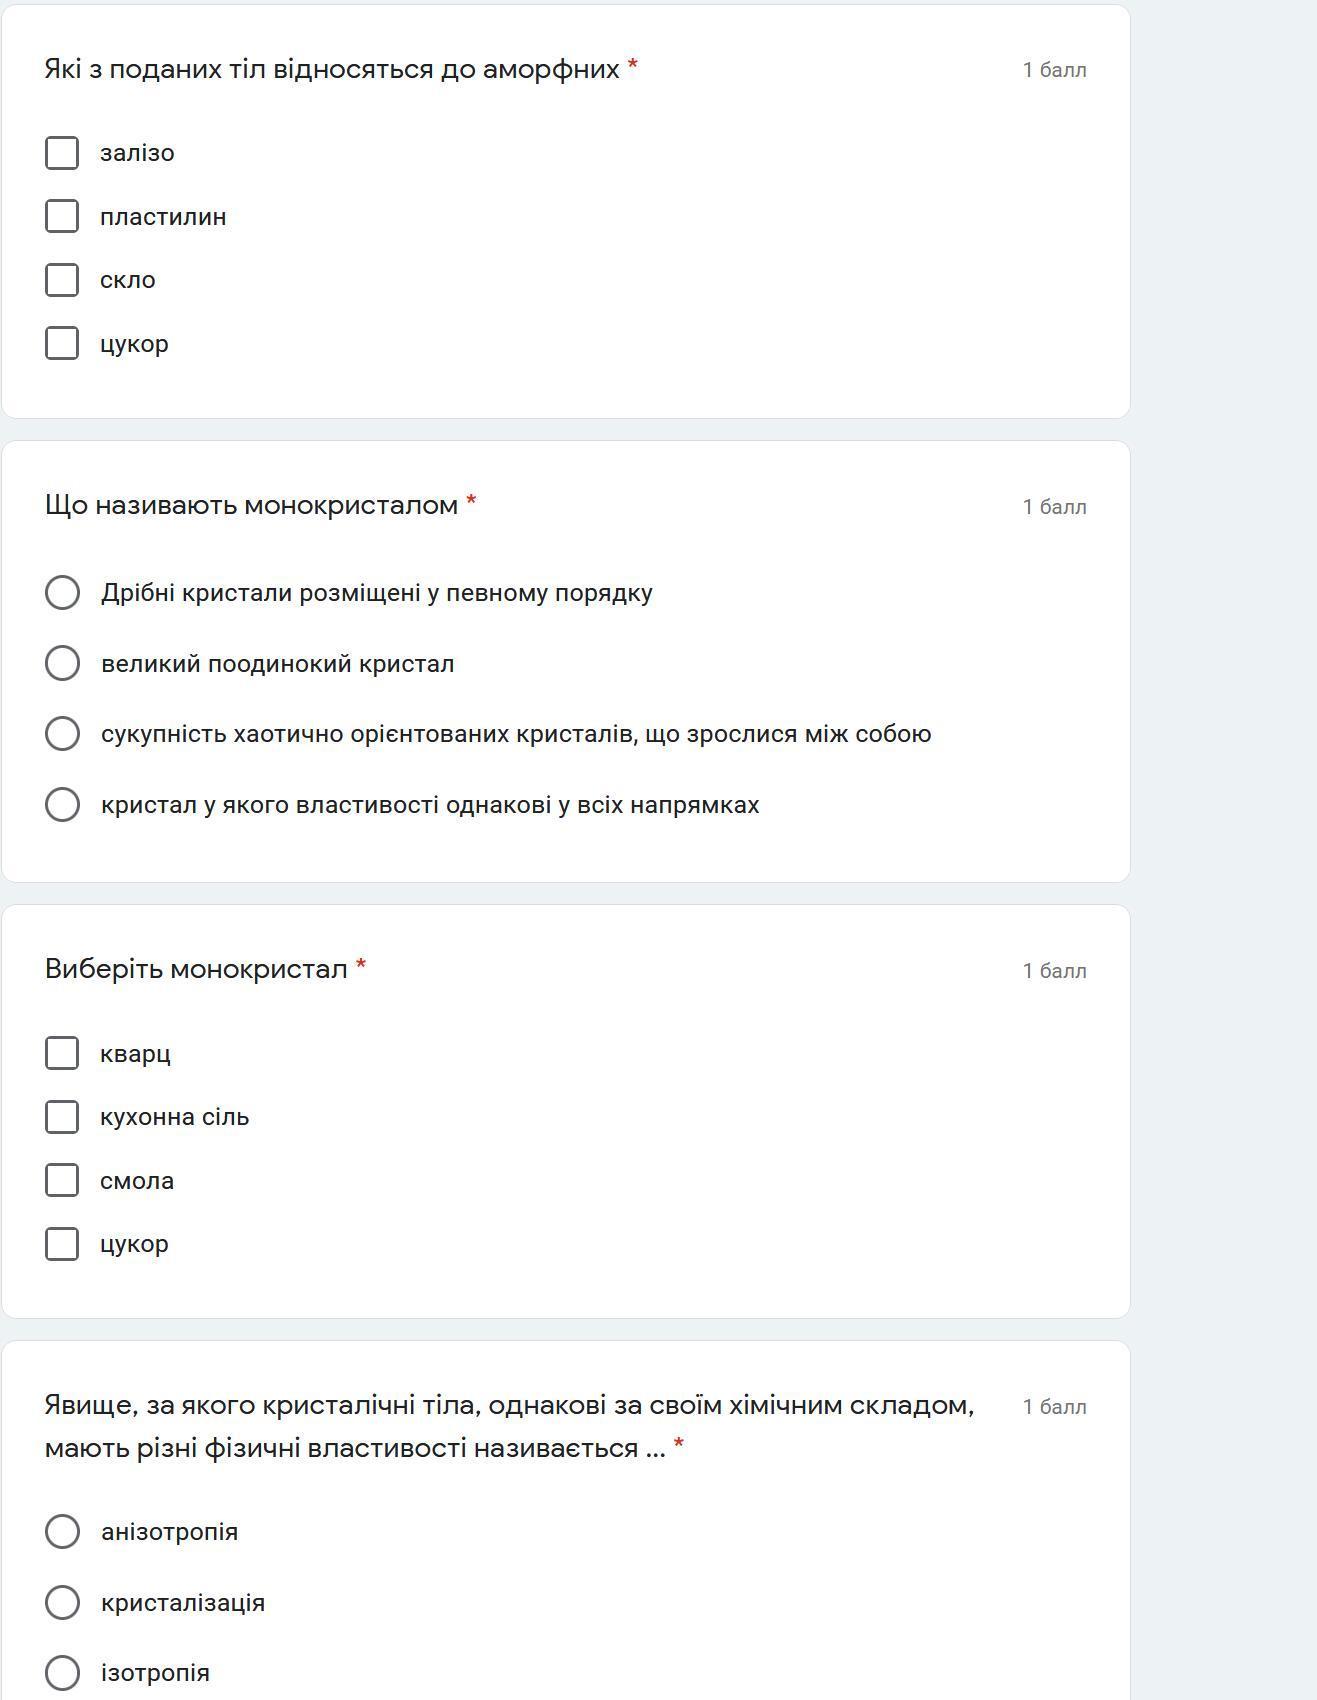1317x1700 pixels.
Task: Click '1 балл' label beside 'Виберіть монокристал'
Action: [1054, 971]
